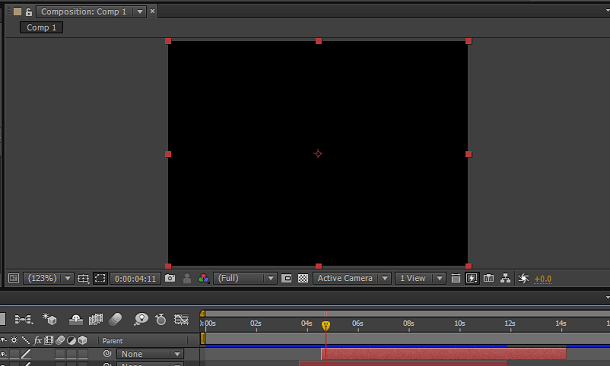Viewport: 610px width, 366px height.
Task: Toggle the transparency grid checkerboard icon
Action: (x=303, y=278)
